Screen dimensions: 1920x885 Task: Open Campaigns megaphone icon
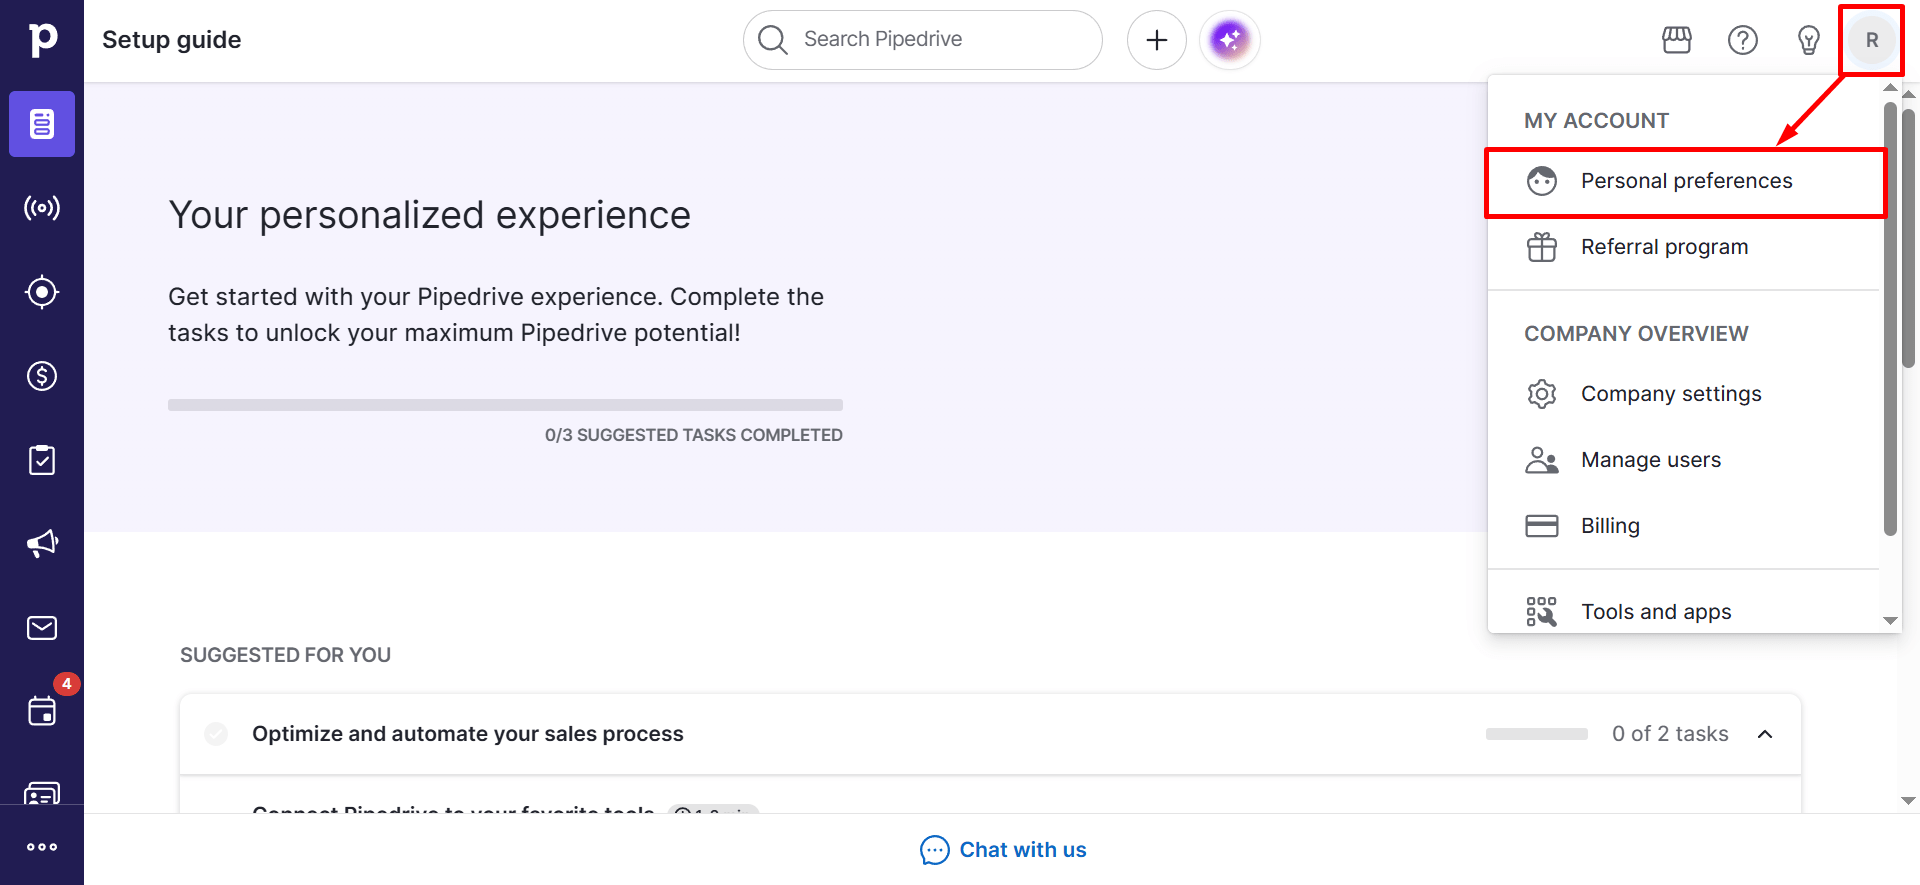[x=42, y=544]
